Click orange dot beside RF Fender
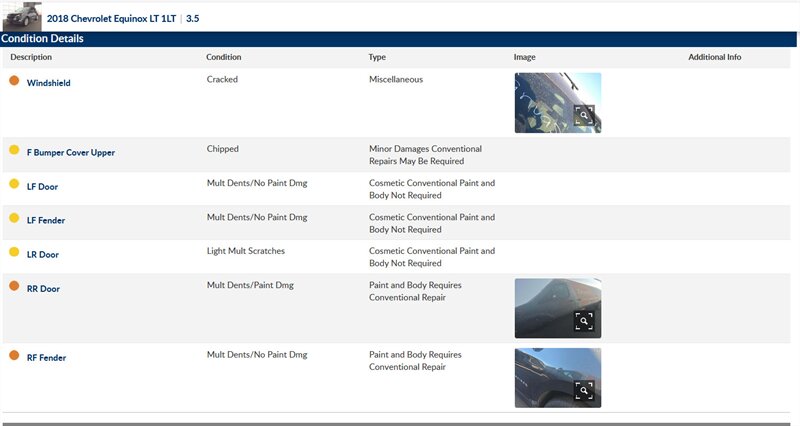The image size is (800, 426). (14, 355)
